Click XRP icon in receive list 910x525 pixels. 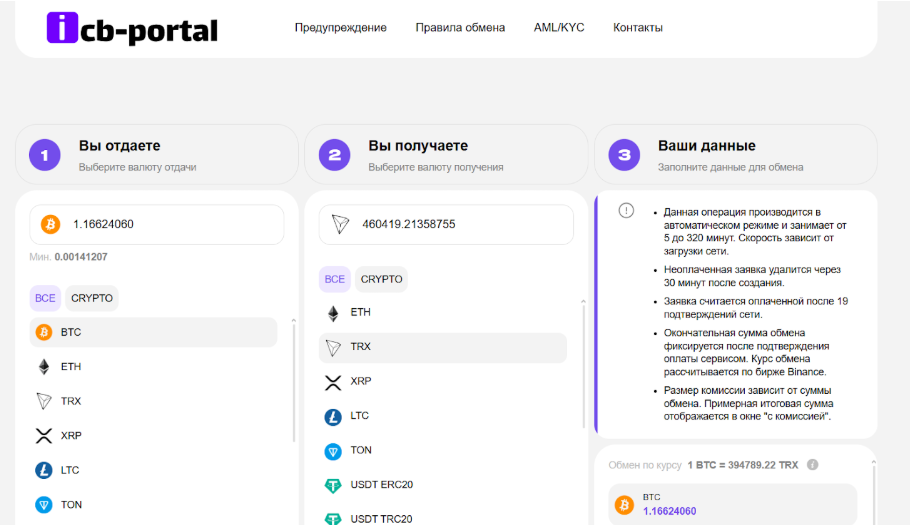click(333, 382)
